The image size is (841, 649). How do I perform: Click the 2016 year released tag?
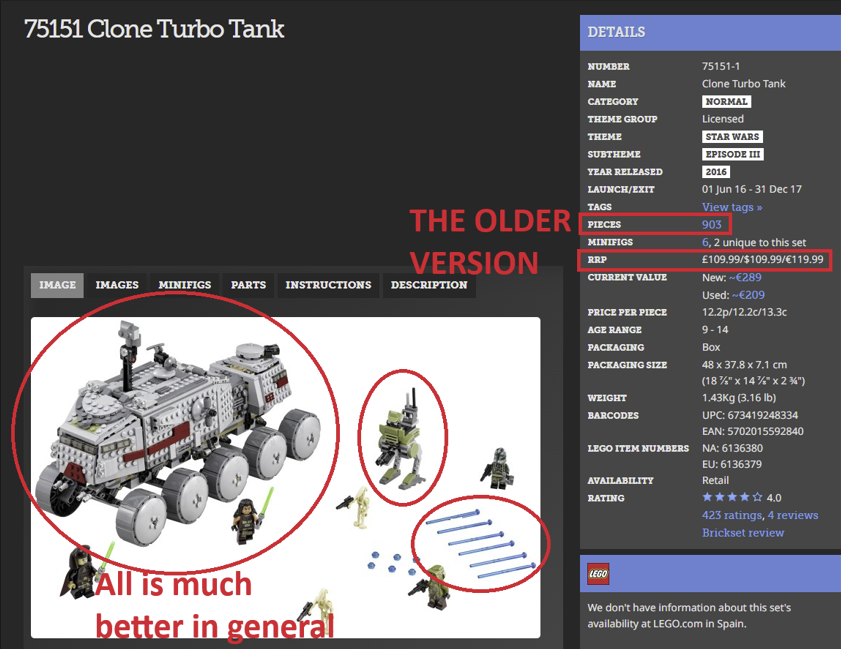[x=716, y=172]
